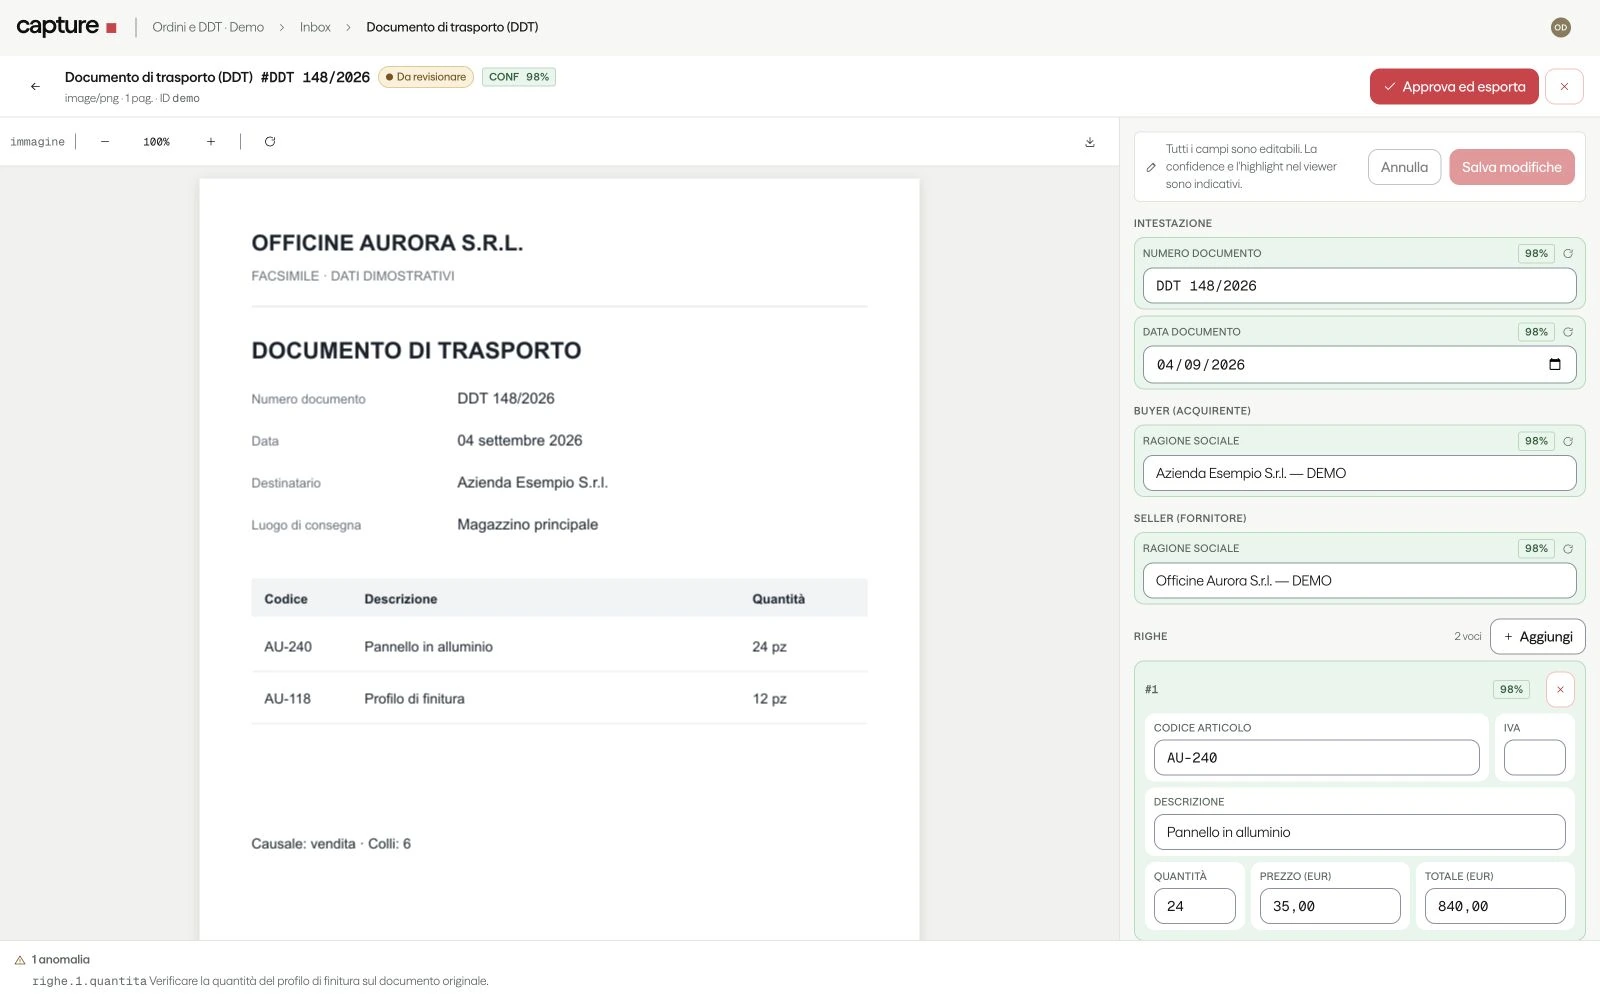Open the user avatar menu
Viewport: 1600px width, 1000px height.
tap(1560, 28)
